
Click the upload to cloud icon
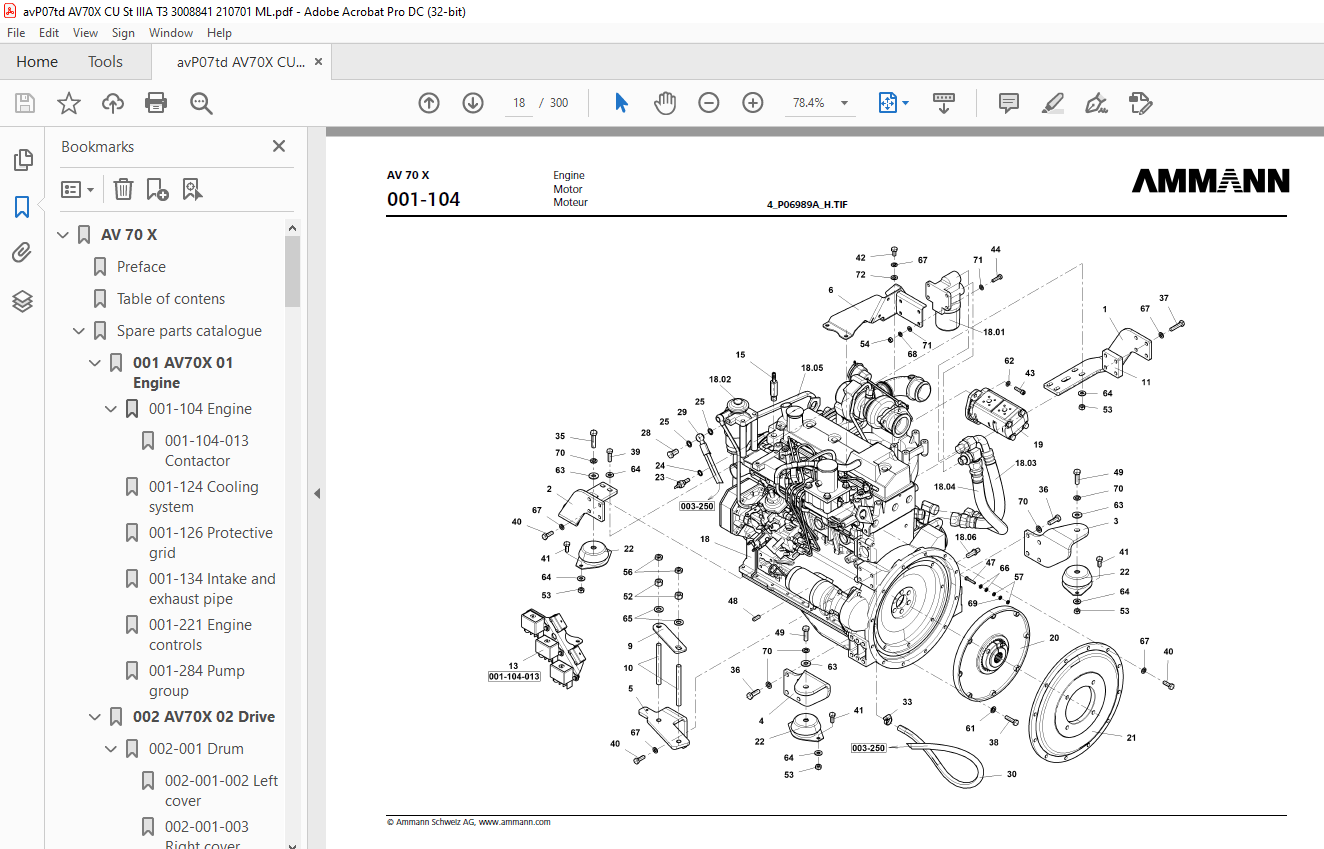[113, 103]
